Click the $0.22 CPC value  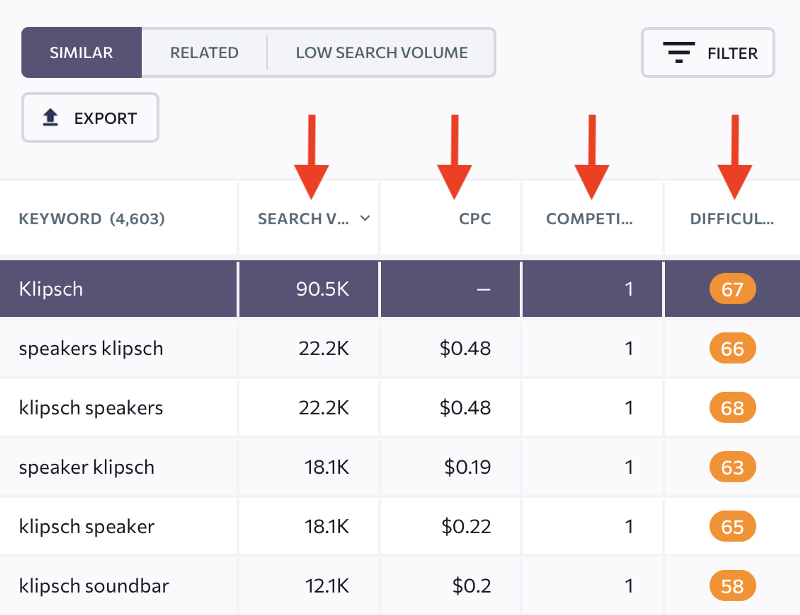466,526
